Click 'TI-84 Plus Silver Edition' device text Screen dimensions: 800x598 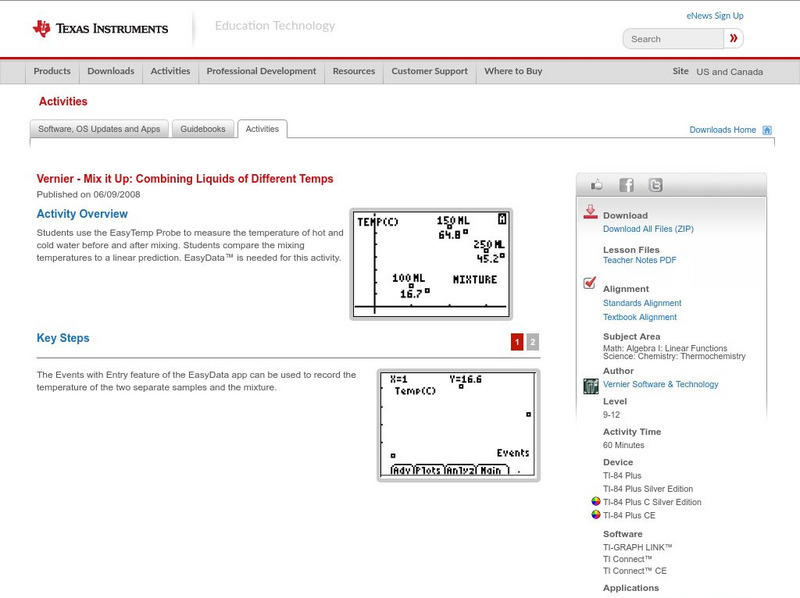(648, 489)
